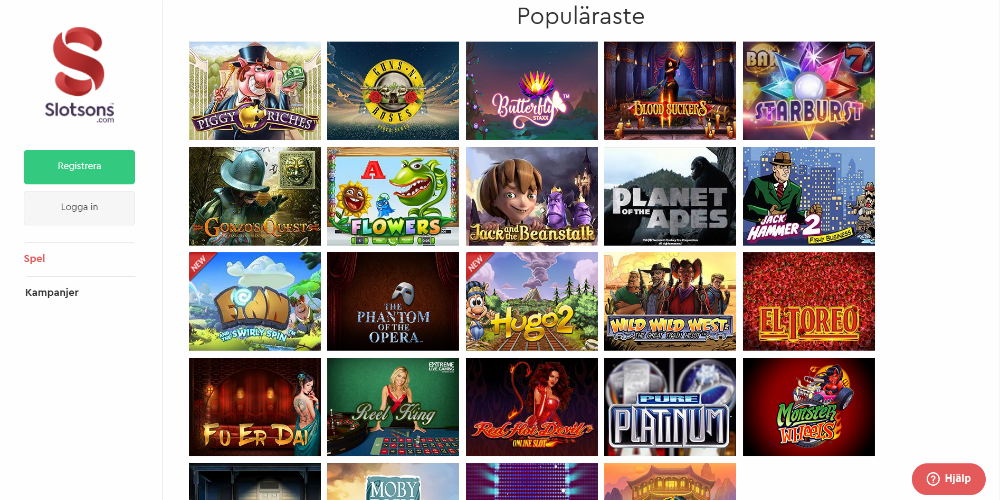Open The Phantom of the Opera slot
The height and width of the screenshot is (500, 1000).
click(393, 302)
